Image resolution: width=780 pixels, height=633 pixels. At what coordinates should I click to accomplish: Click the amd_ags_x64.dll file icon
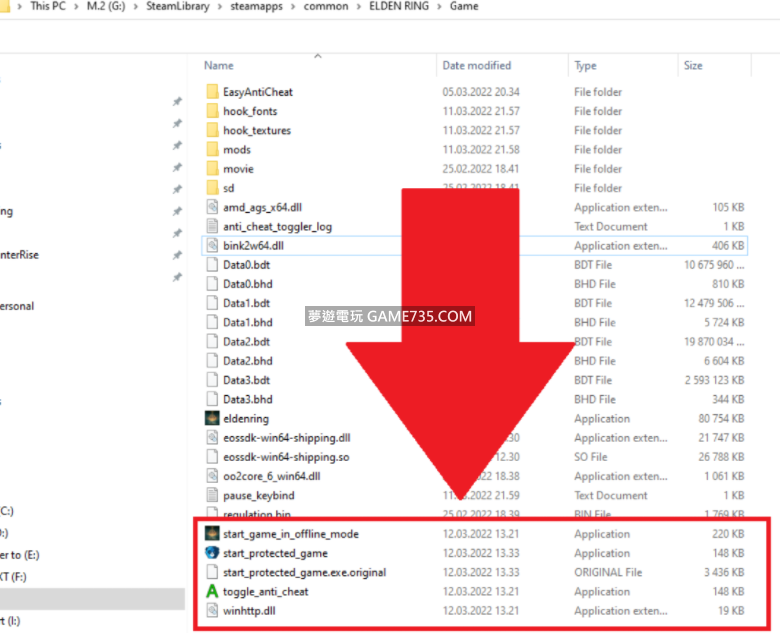212,207
